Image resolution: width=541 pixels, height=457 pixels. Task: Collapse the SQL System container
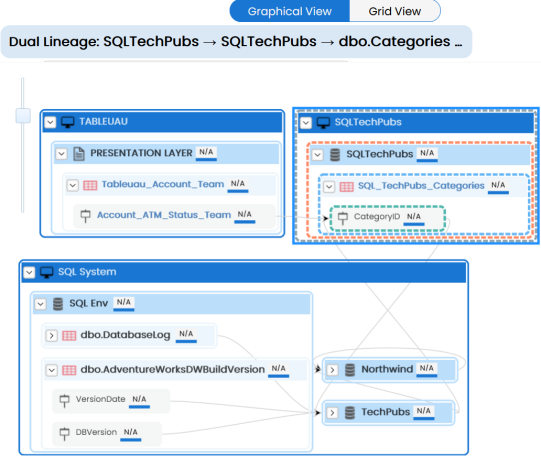click(29, 272)
